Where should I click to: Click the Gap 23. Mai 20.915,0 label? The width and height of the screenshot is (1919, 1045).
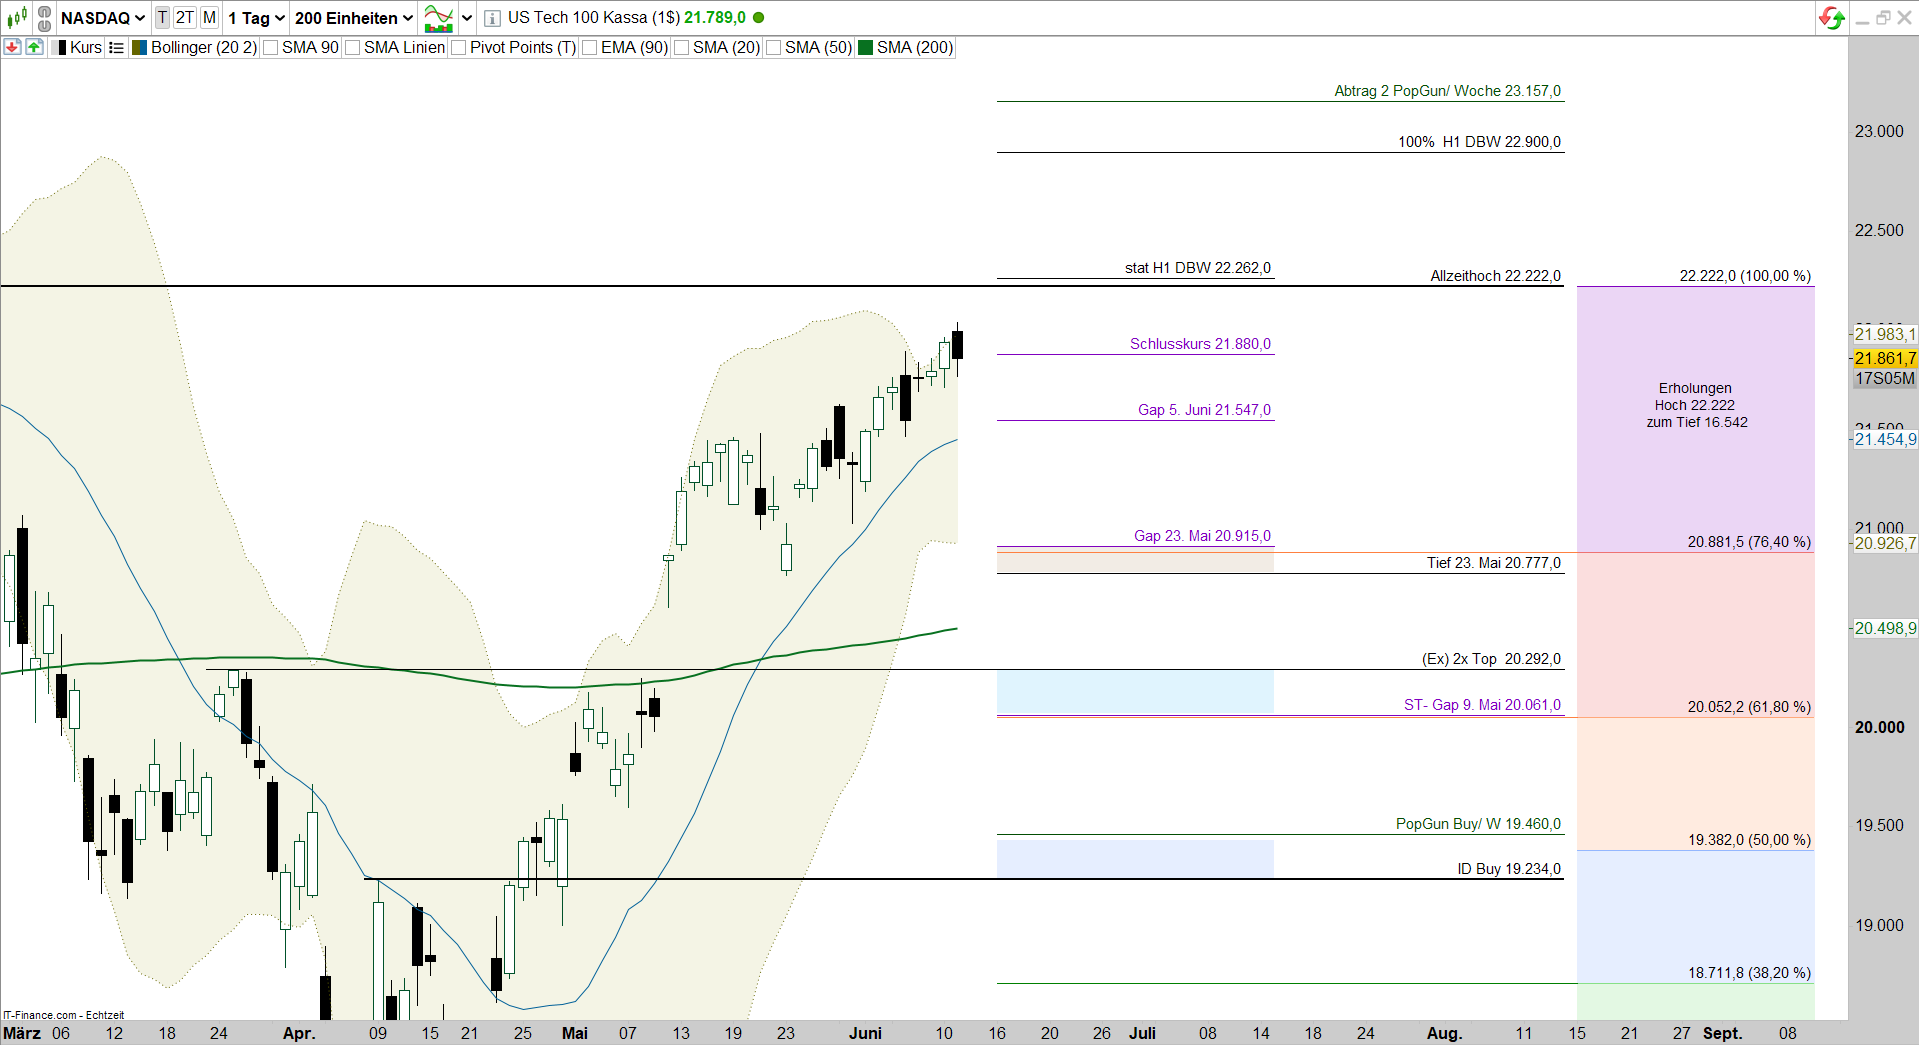(1202, 536)
